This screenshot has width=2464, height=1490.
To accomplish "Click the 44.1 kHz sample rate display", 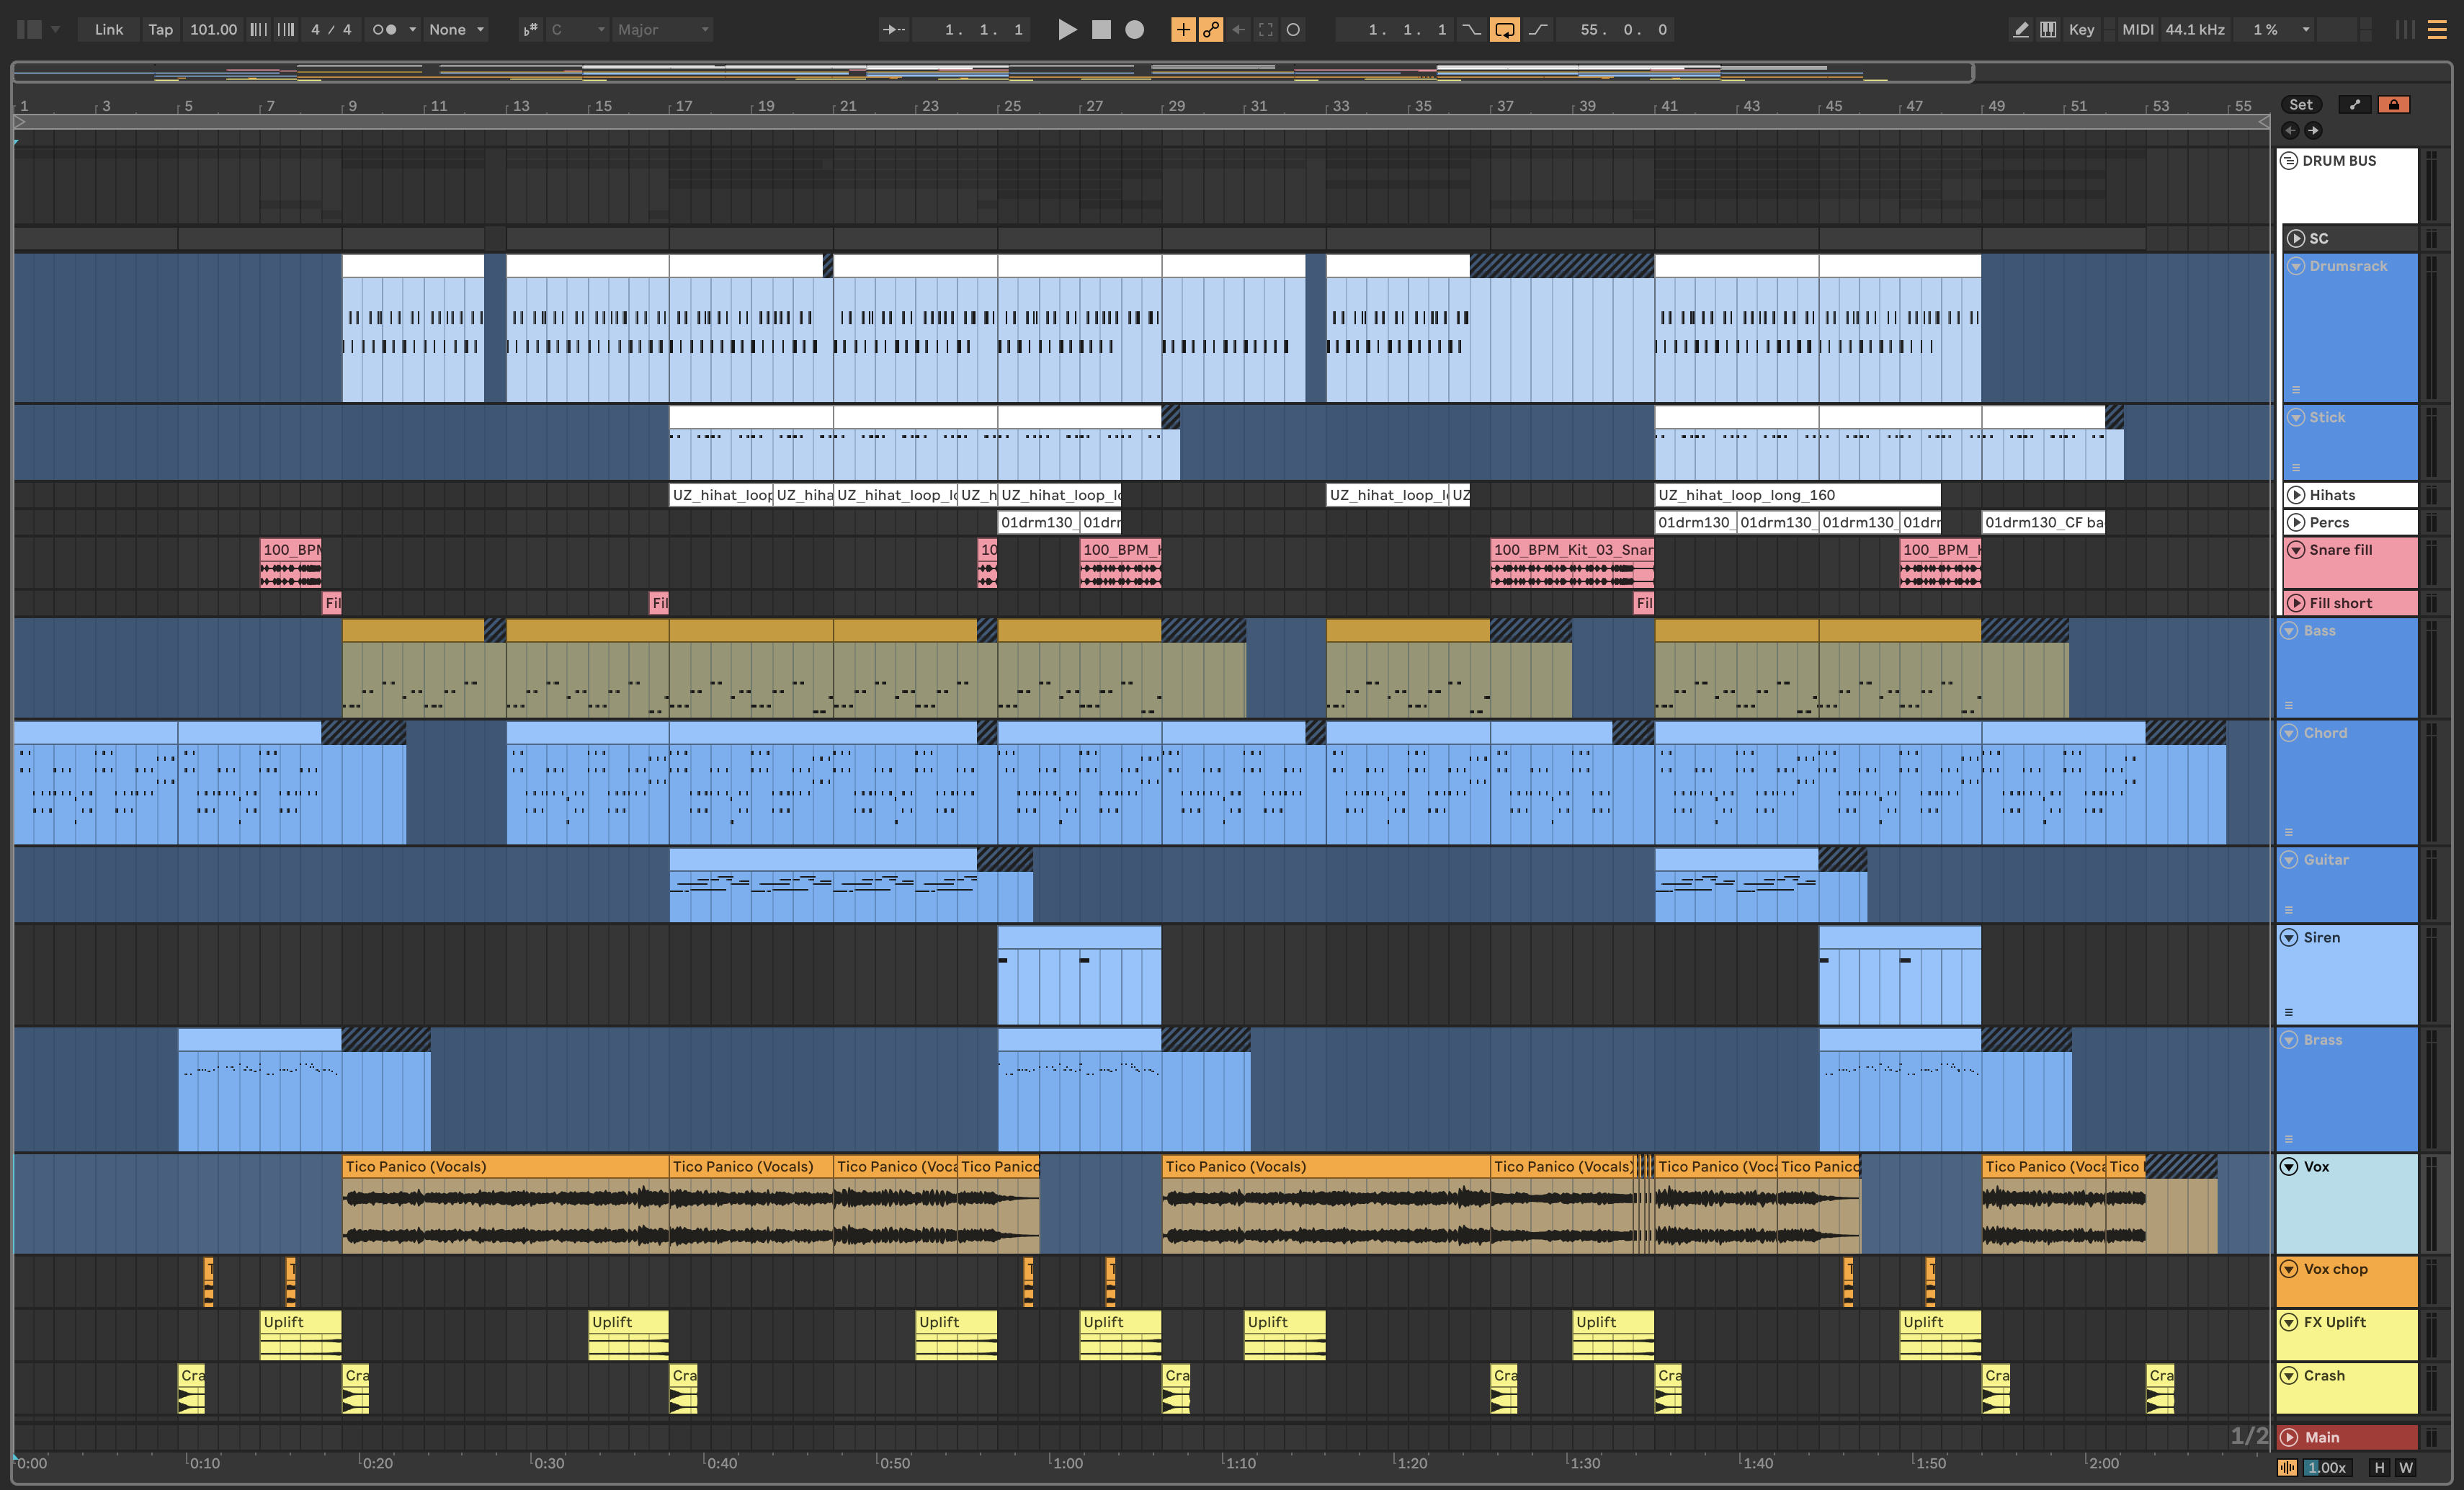I will [x=2195, y=30].
